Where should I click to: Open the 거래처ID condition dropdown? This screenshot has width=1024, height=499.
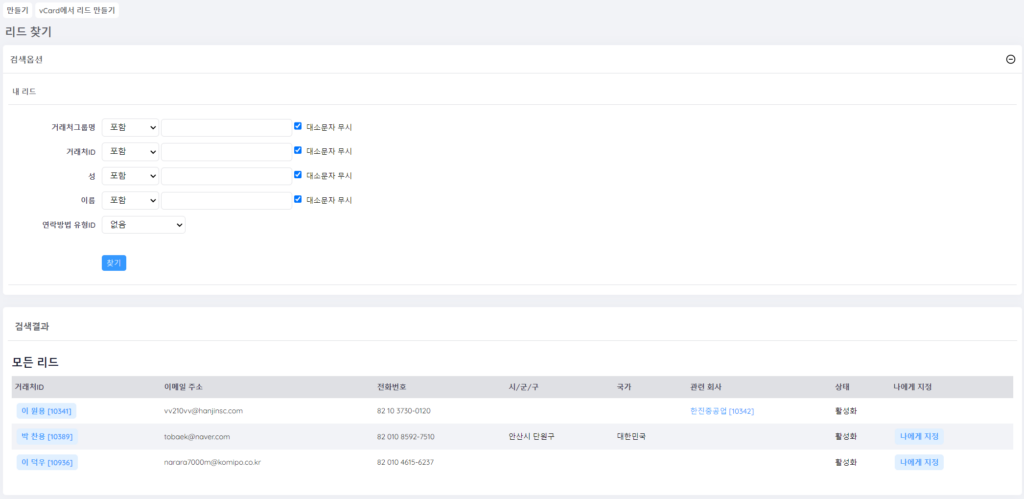[x=130, y=152]
